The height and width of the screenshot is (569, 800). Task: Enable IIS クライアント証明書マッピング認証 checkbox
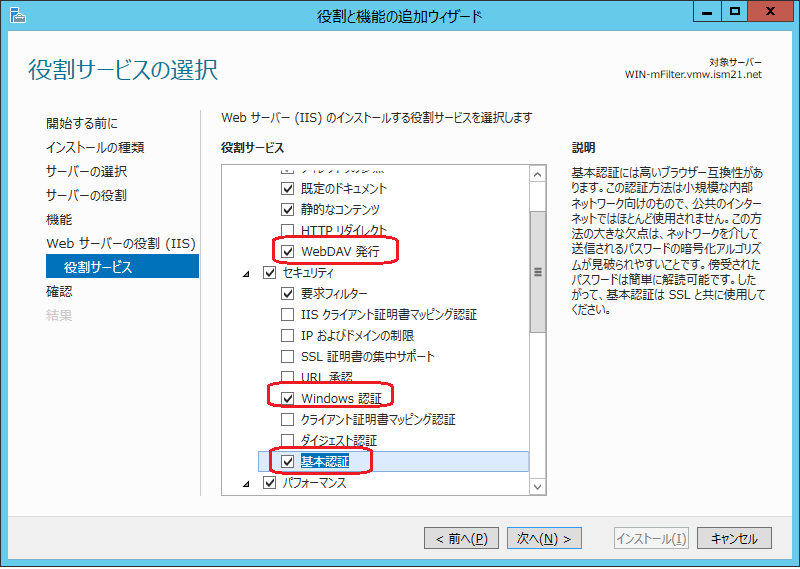[x=288, y=314]
